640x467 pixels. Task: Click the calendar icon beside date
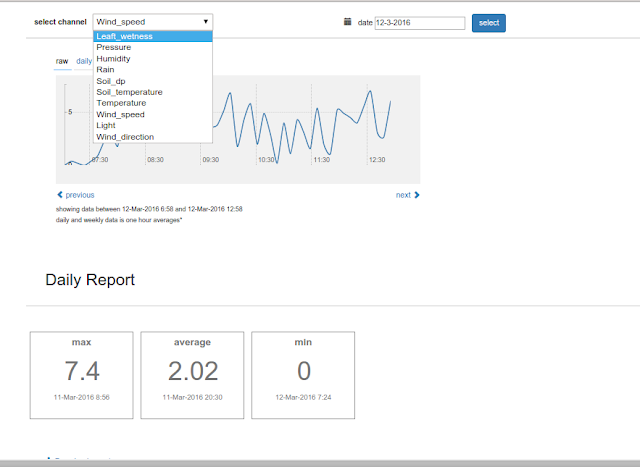click(x=347, y=22)
